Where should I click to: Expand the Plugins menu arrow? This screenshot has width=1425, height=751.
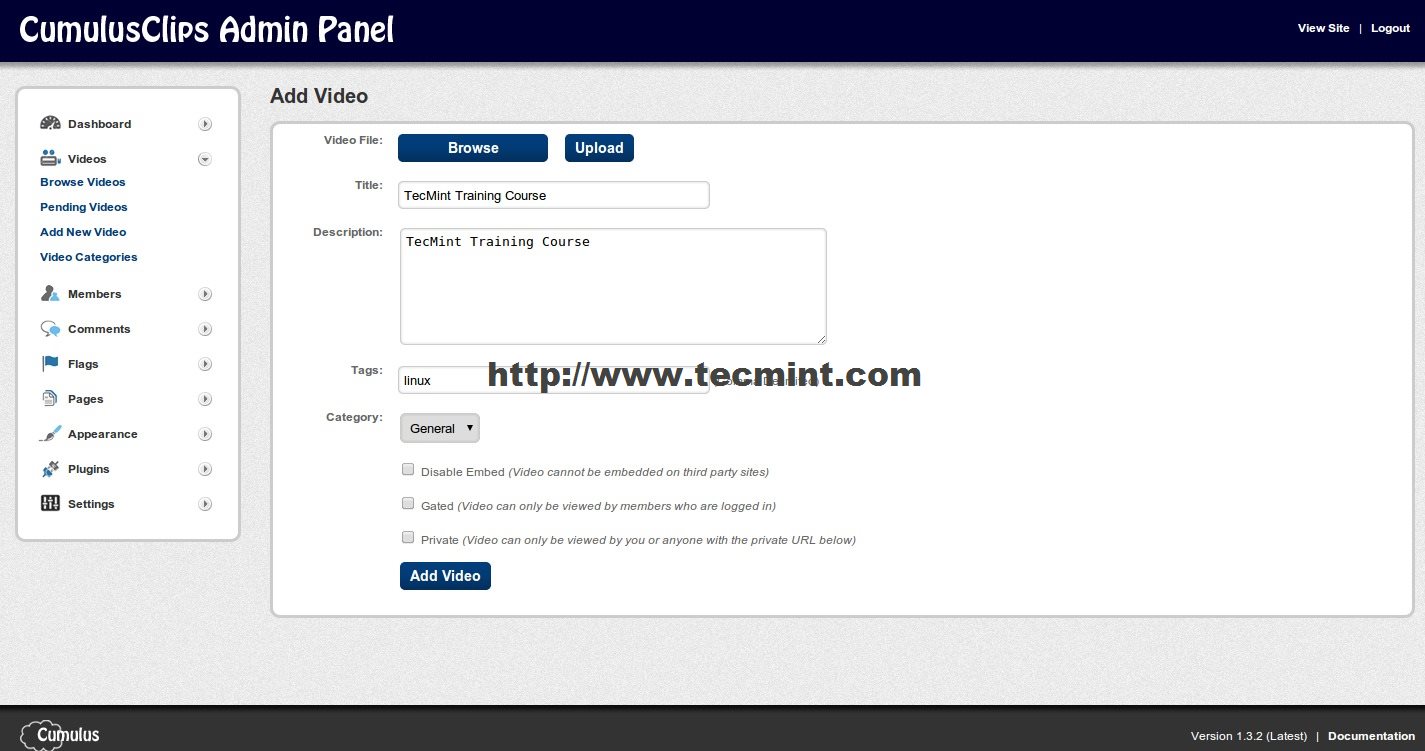[205, 469]
